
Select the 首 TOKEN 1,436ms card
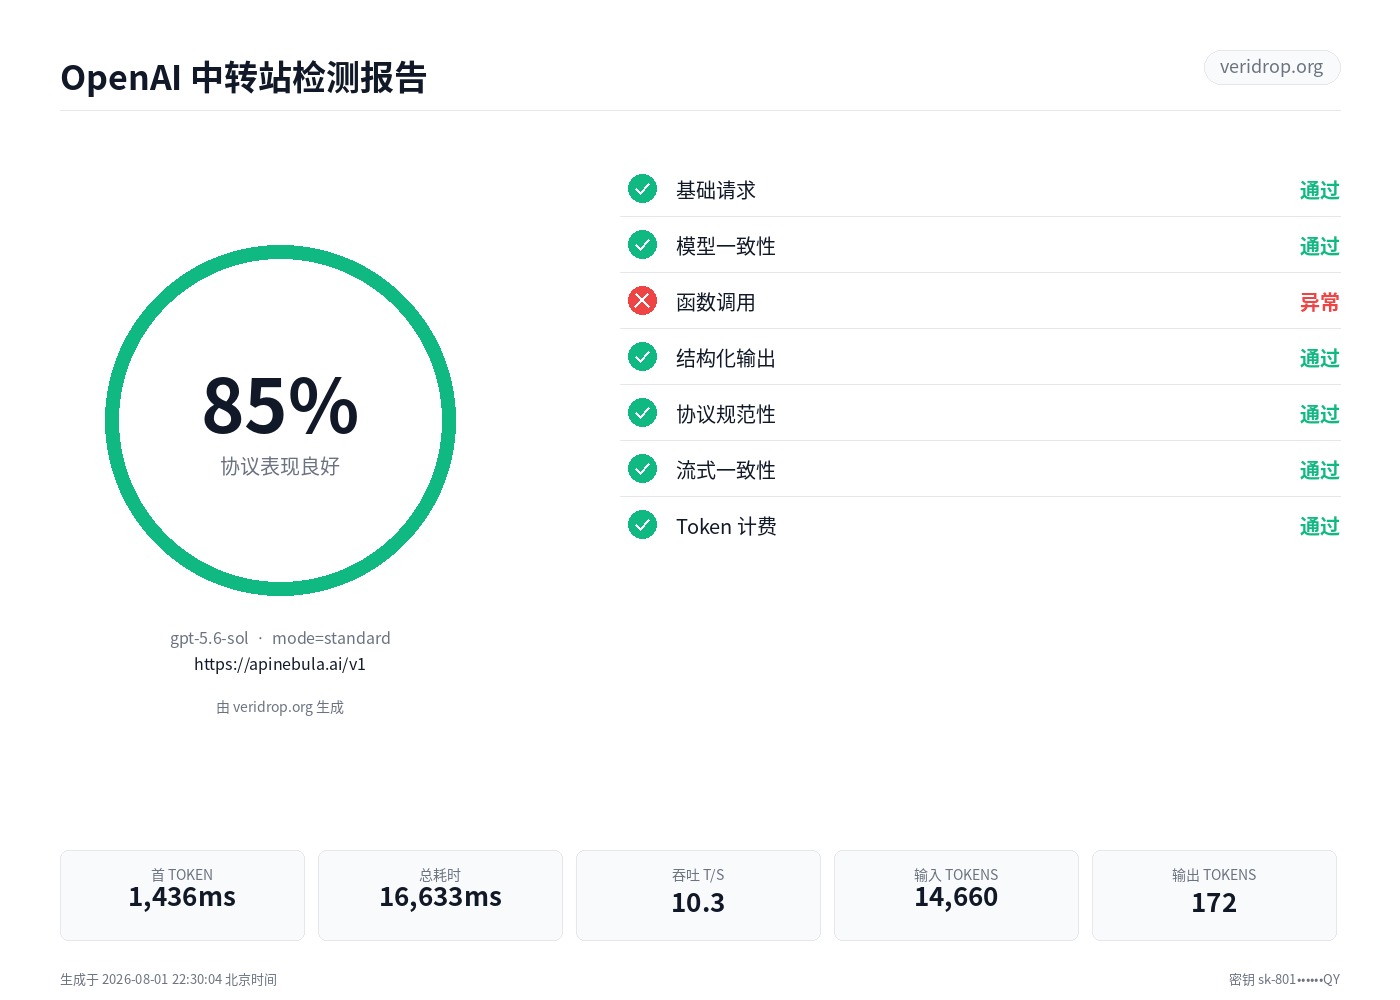[x=182, y=895]
